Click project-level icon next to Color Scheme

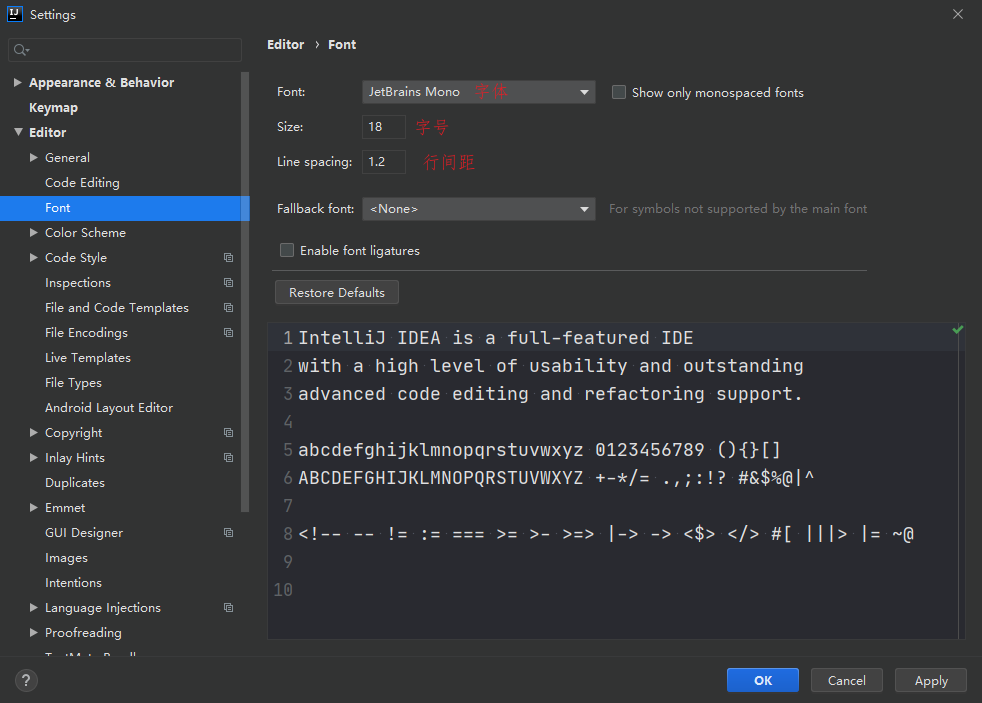click(229, 233)
